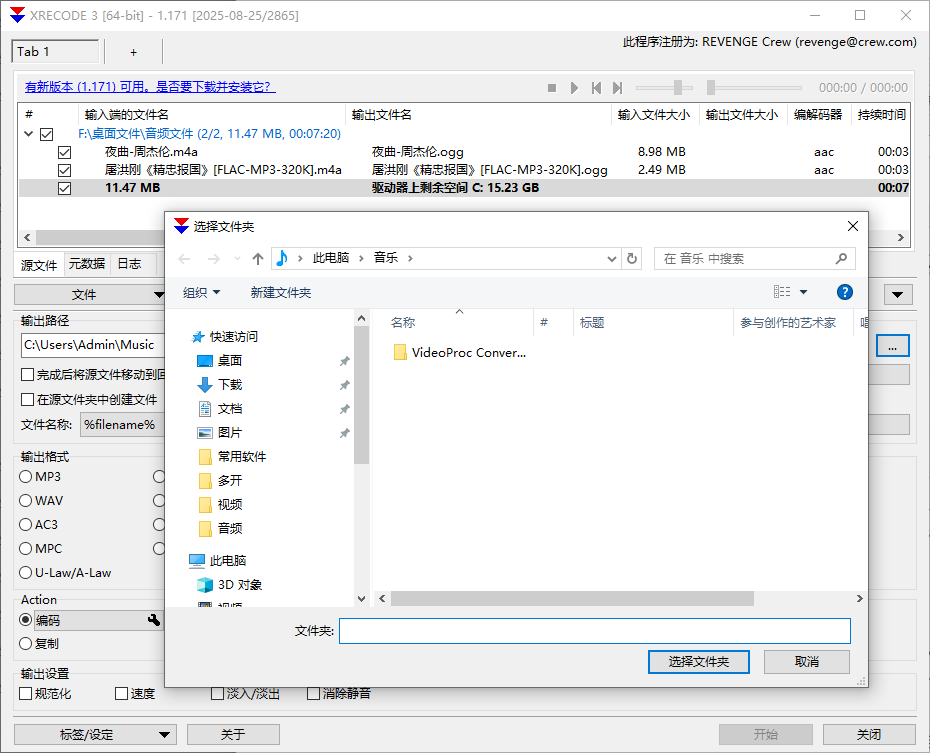Click the refresh icon in the address bar
Image resolution: width=930 pixels, height=753 pixels.
pos(632,258)
